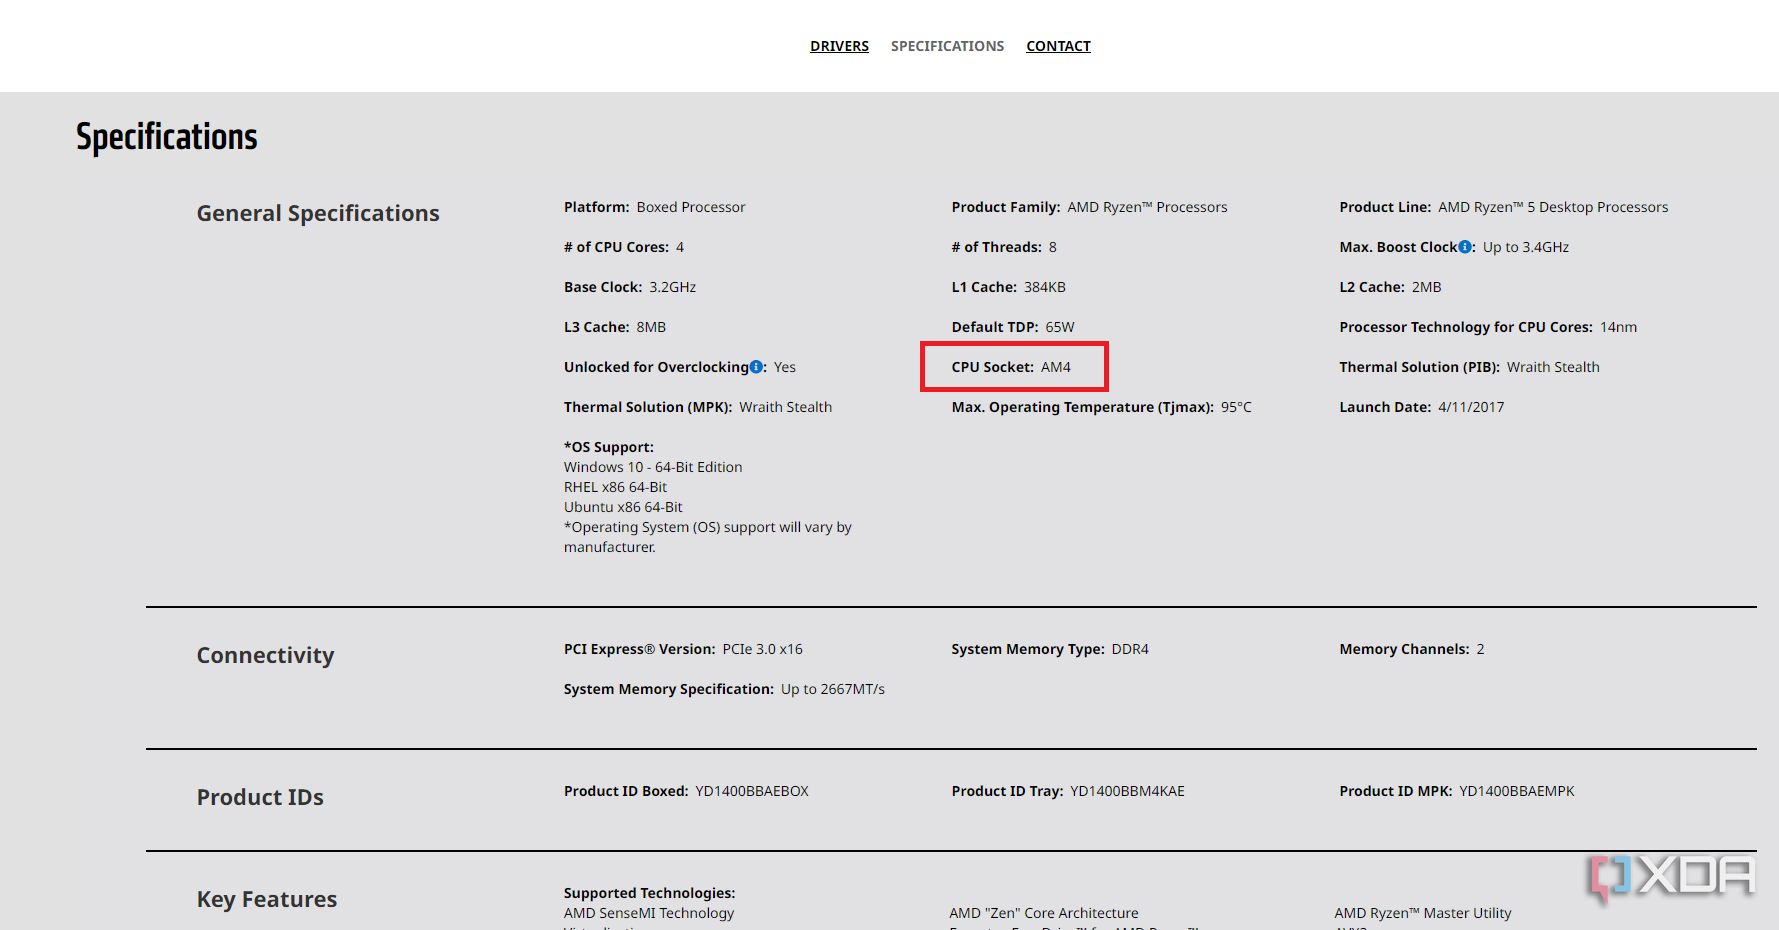Select 'CPU Socket: AM4' text
The image size is (1779, 930).
click(1011, 367)
